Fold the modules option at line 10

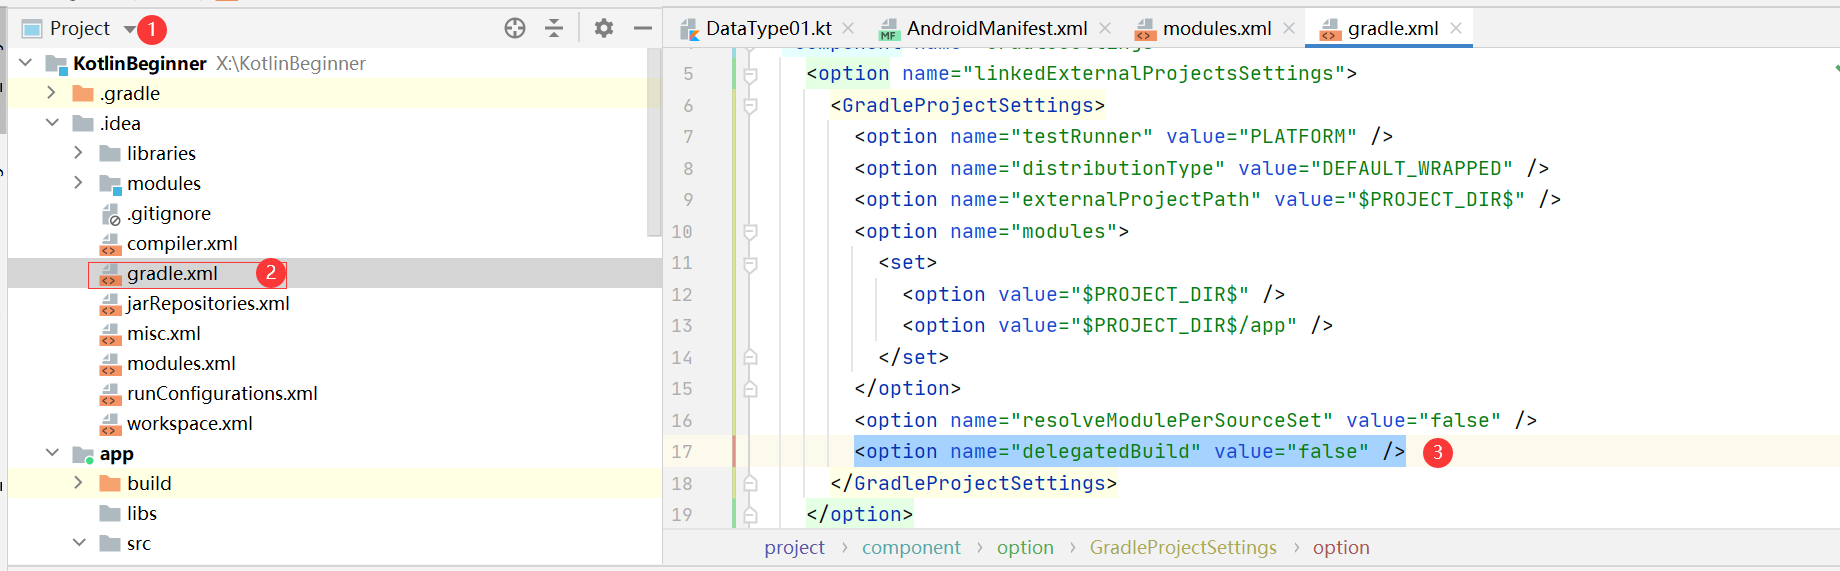click(750, 231)
